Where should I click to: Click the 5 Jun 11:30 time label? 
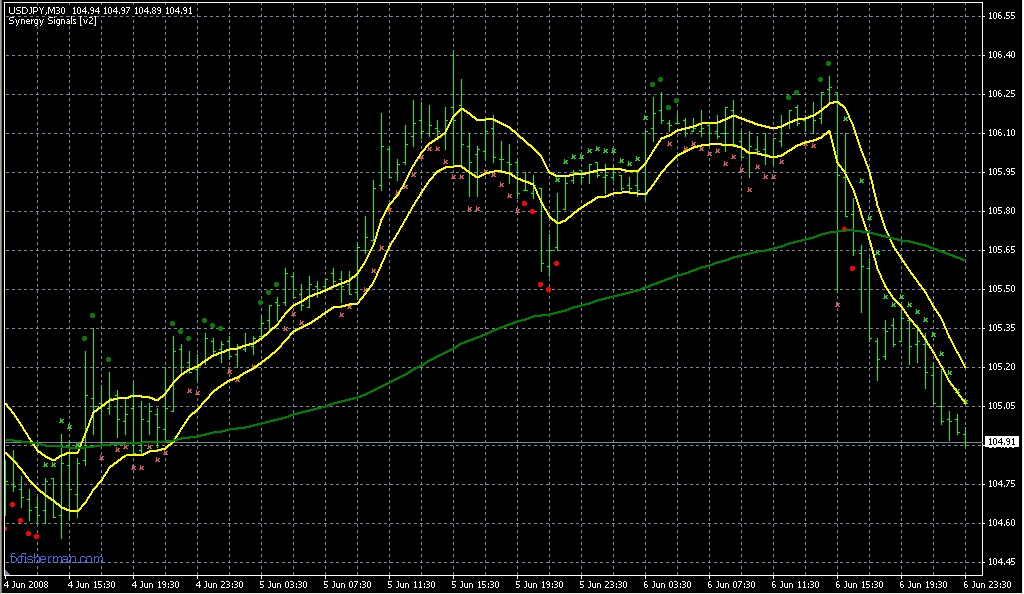412,584
